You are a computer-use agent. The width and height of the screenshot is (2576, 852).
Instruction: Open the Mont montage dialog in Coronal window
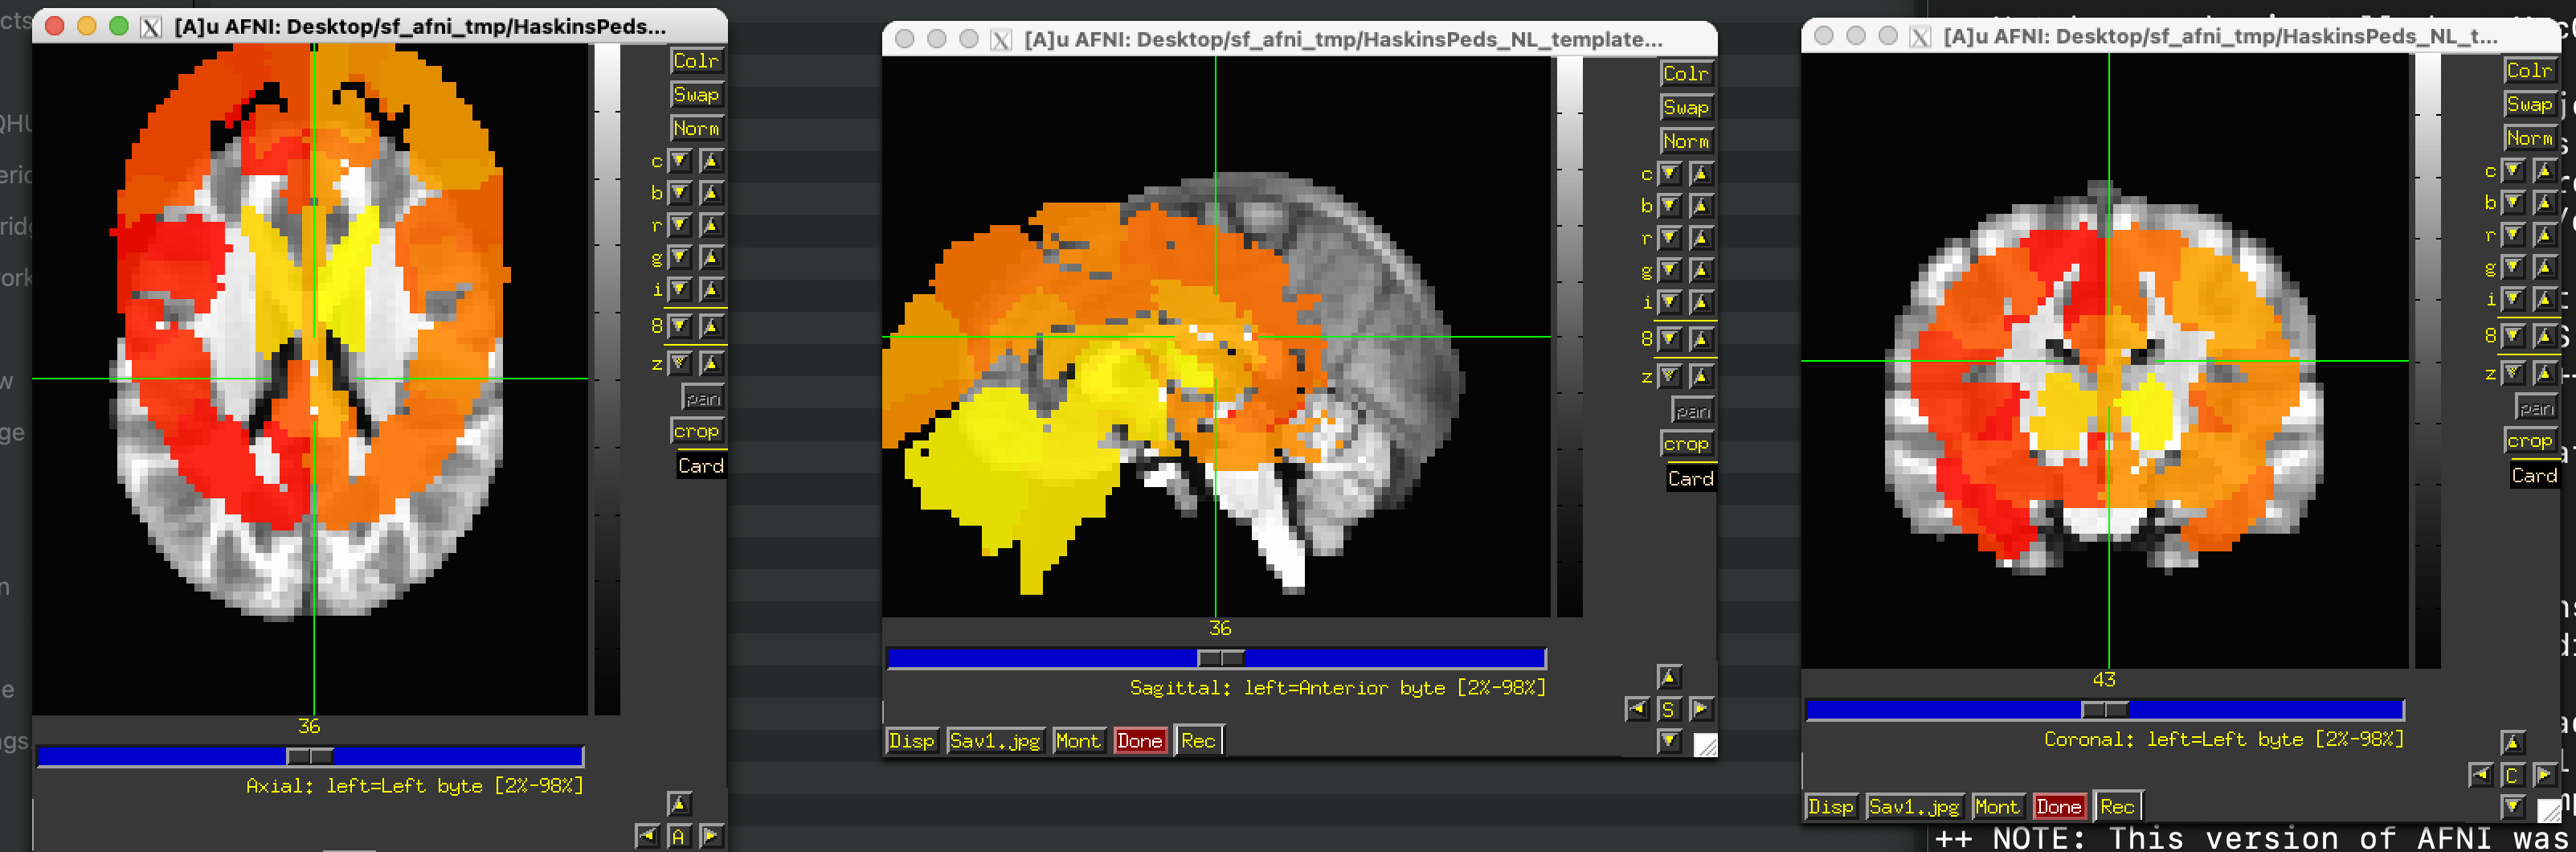click(1996, 806)
